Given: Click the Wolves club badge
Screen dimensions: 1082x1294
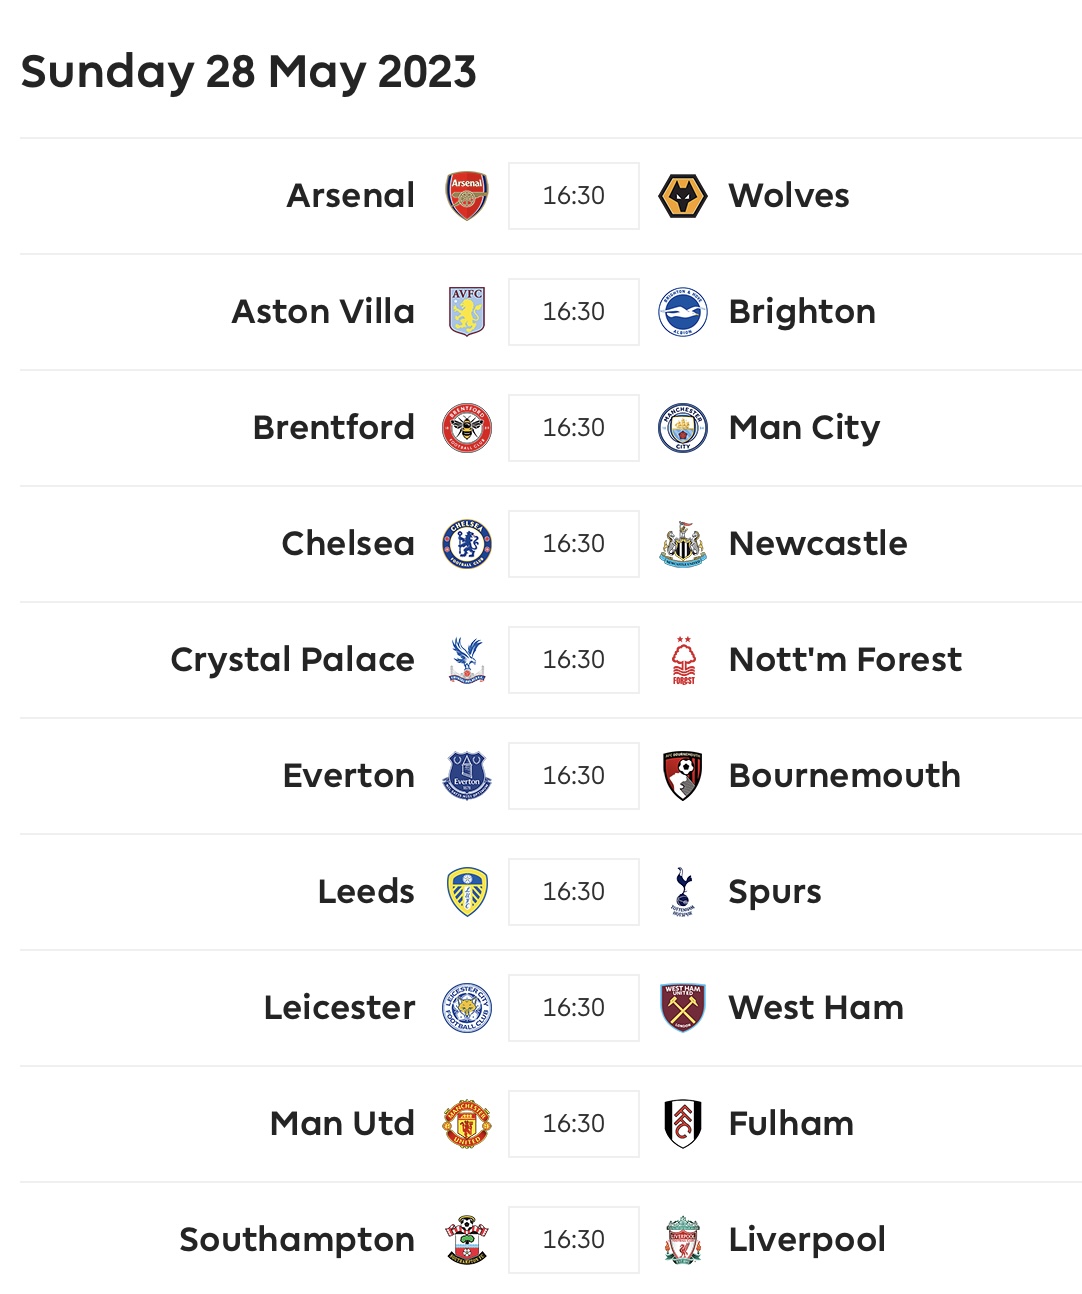Looking at the screenshot, I should click(x=683, y=196).
